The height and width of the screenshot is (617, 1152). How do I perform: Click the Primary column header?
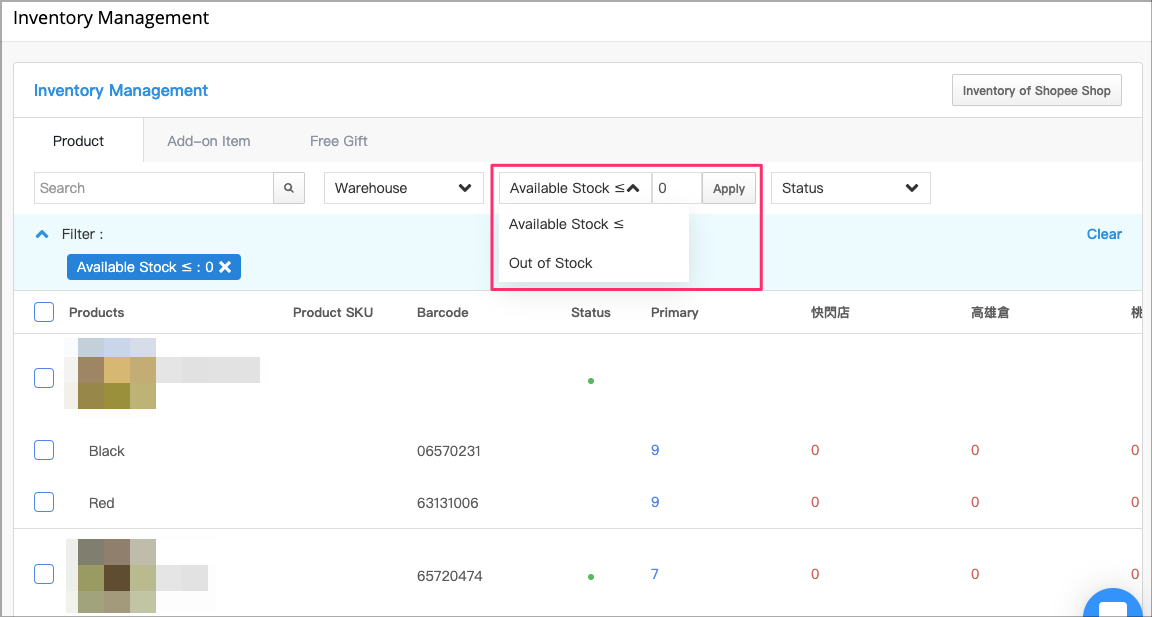pos(674,312)
